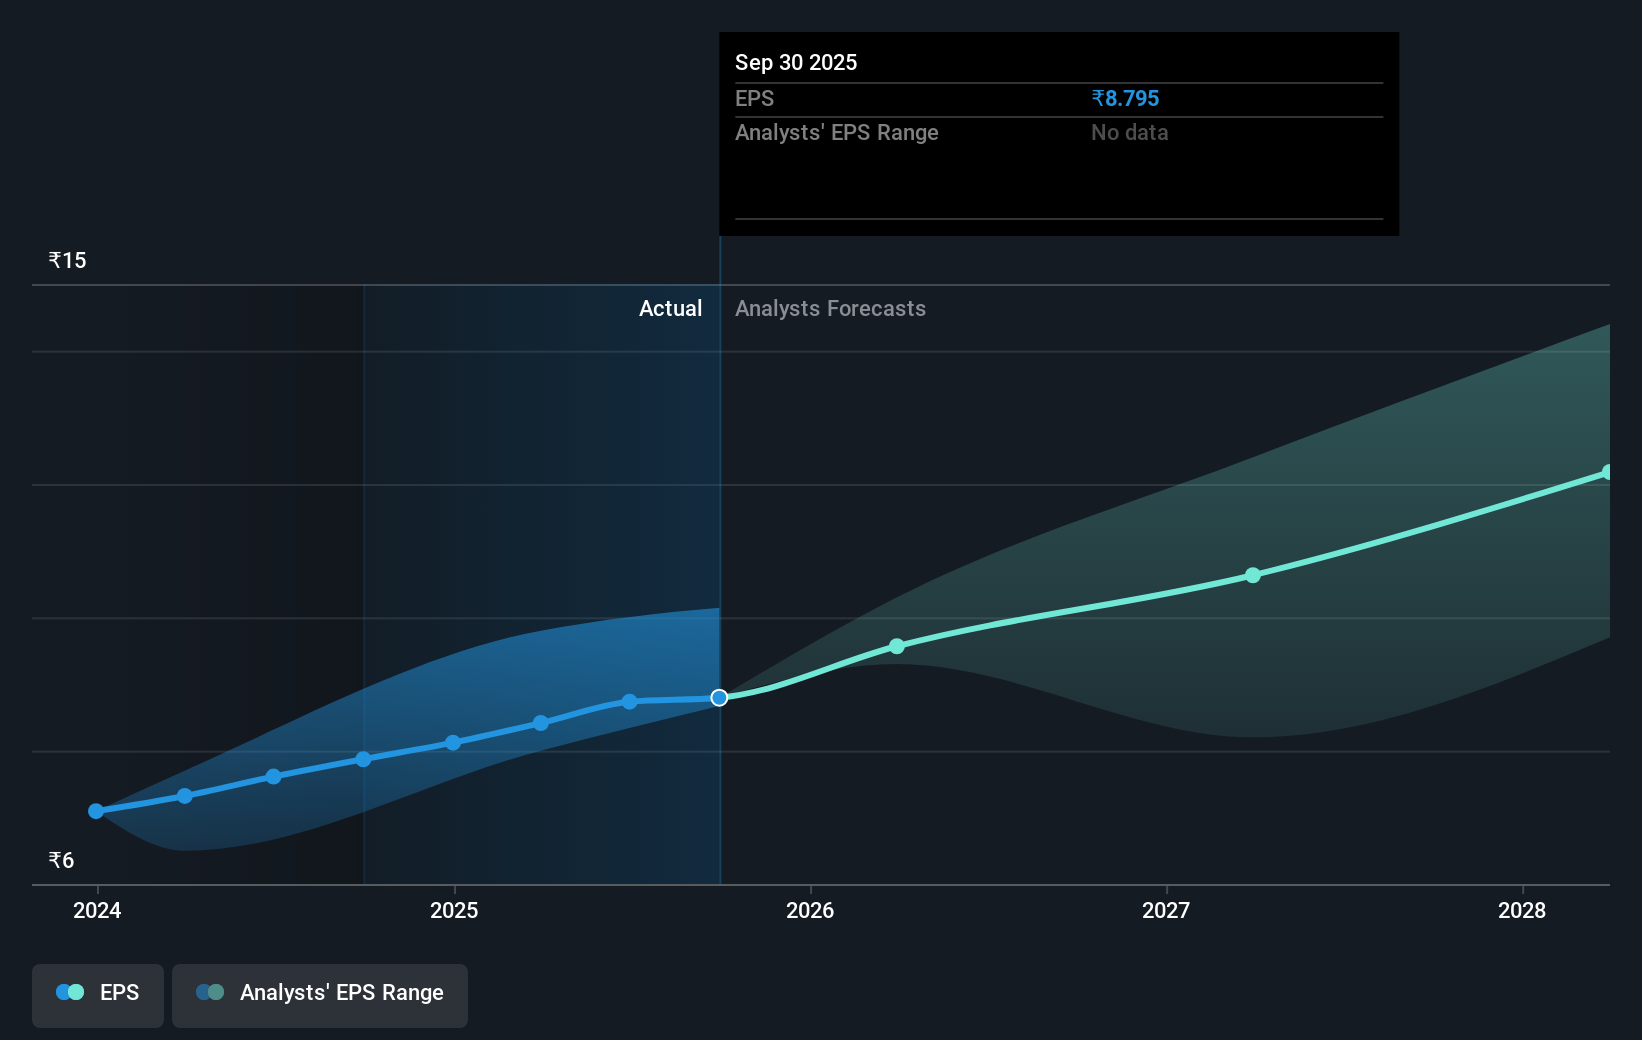Click the 2027 forecast data point
This screenshot has width=1642, height=1040.
pyautogui.click(x=1252, y=575)
